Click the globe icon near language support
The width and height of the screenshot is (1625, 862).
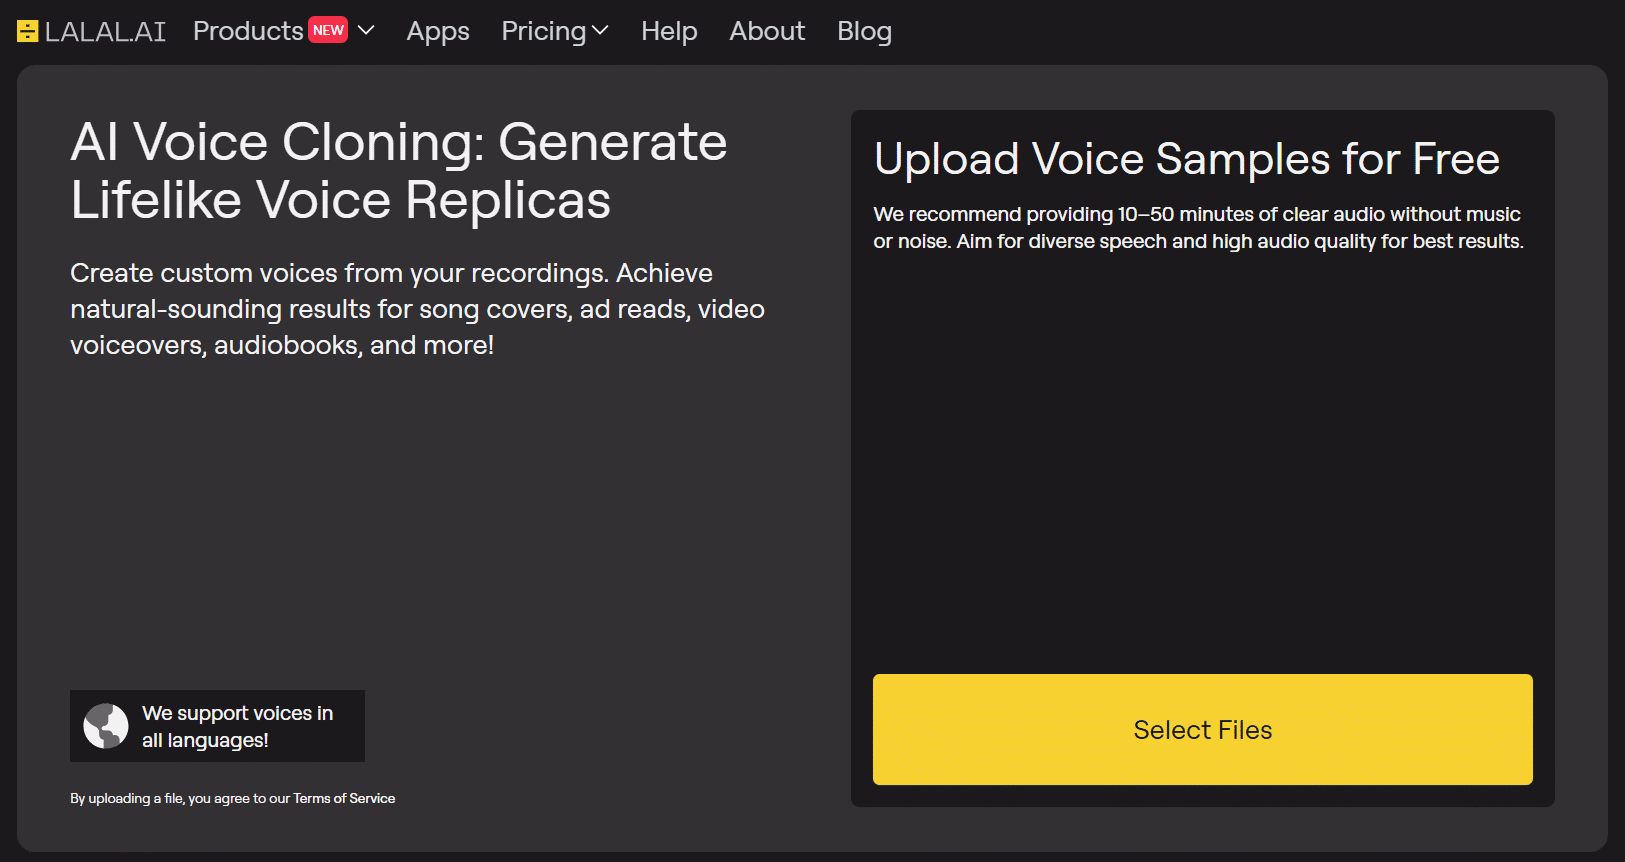coord(106,726)
